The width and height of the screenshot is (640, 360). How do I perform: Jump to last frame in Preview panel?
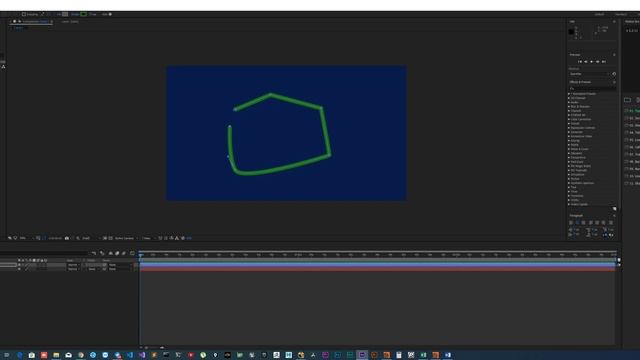(604, 62)
